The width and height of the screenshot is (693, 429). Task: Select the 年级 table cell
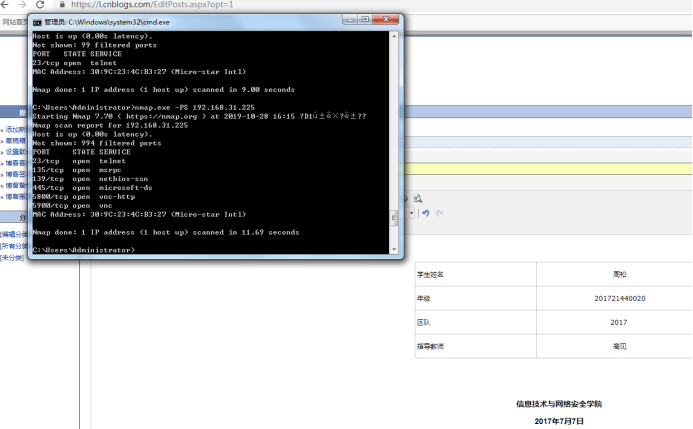pos(476,298)
